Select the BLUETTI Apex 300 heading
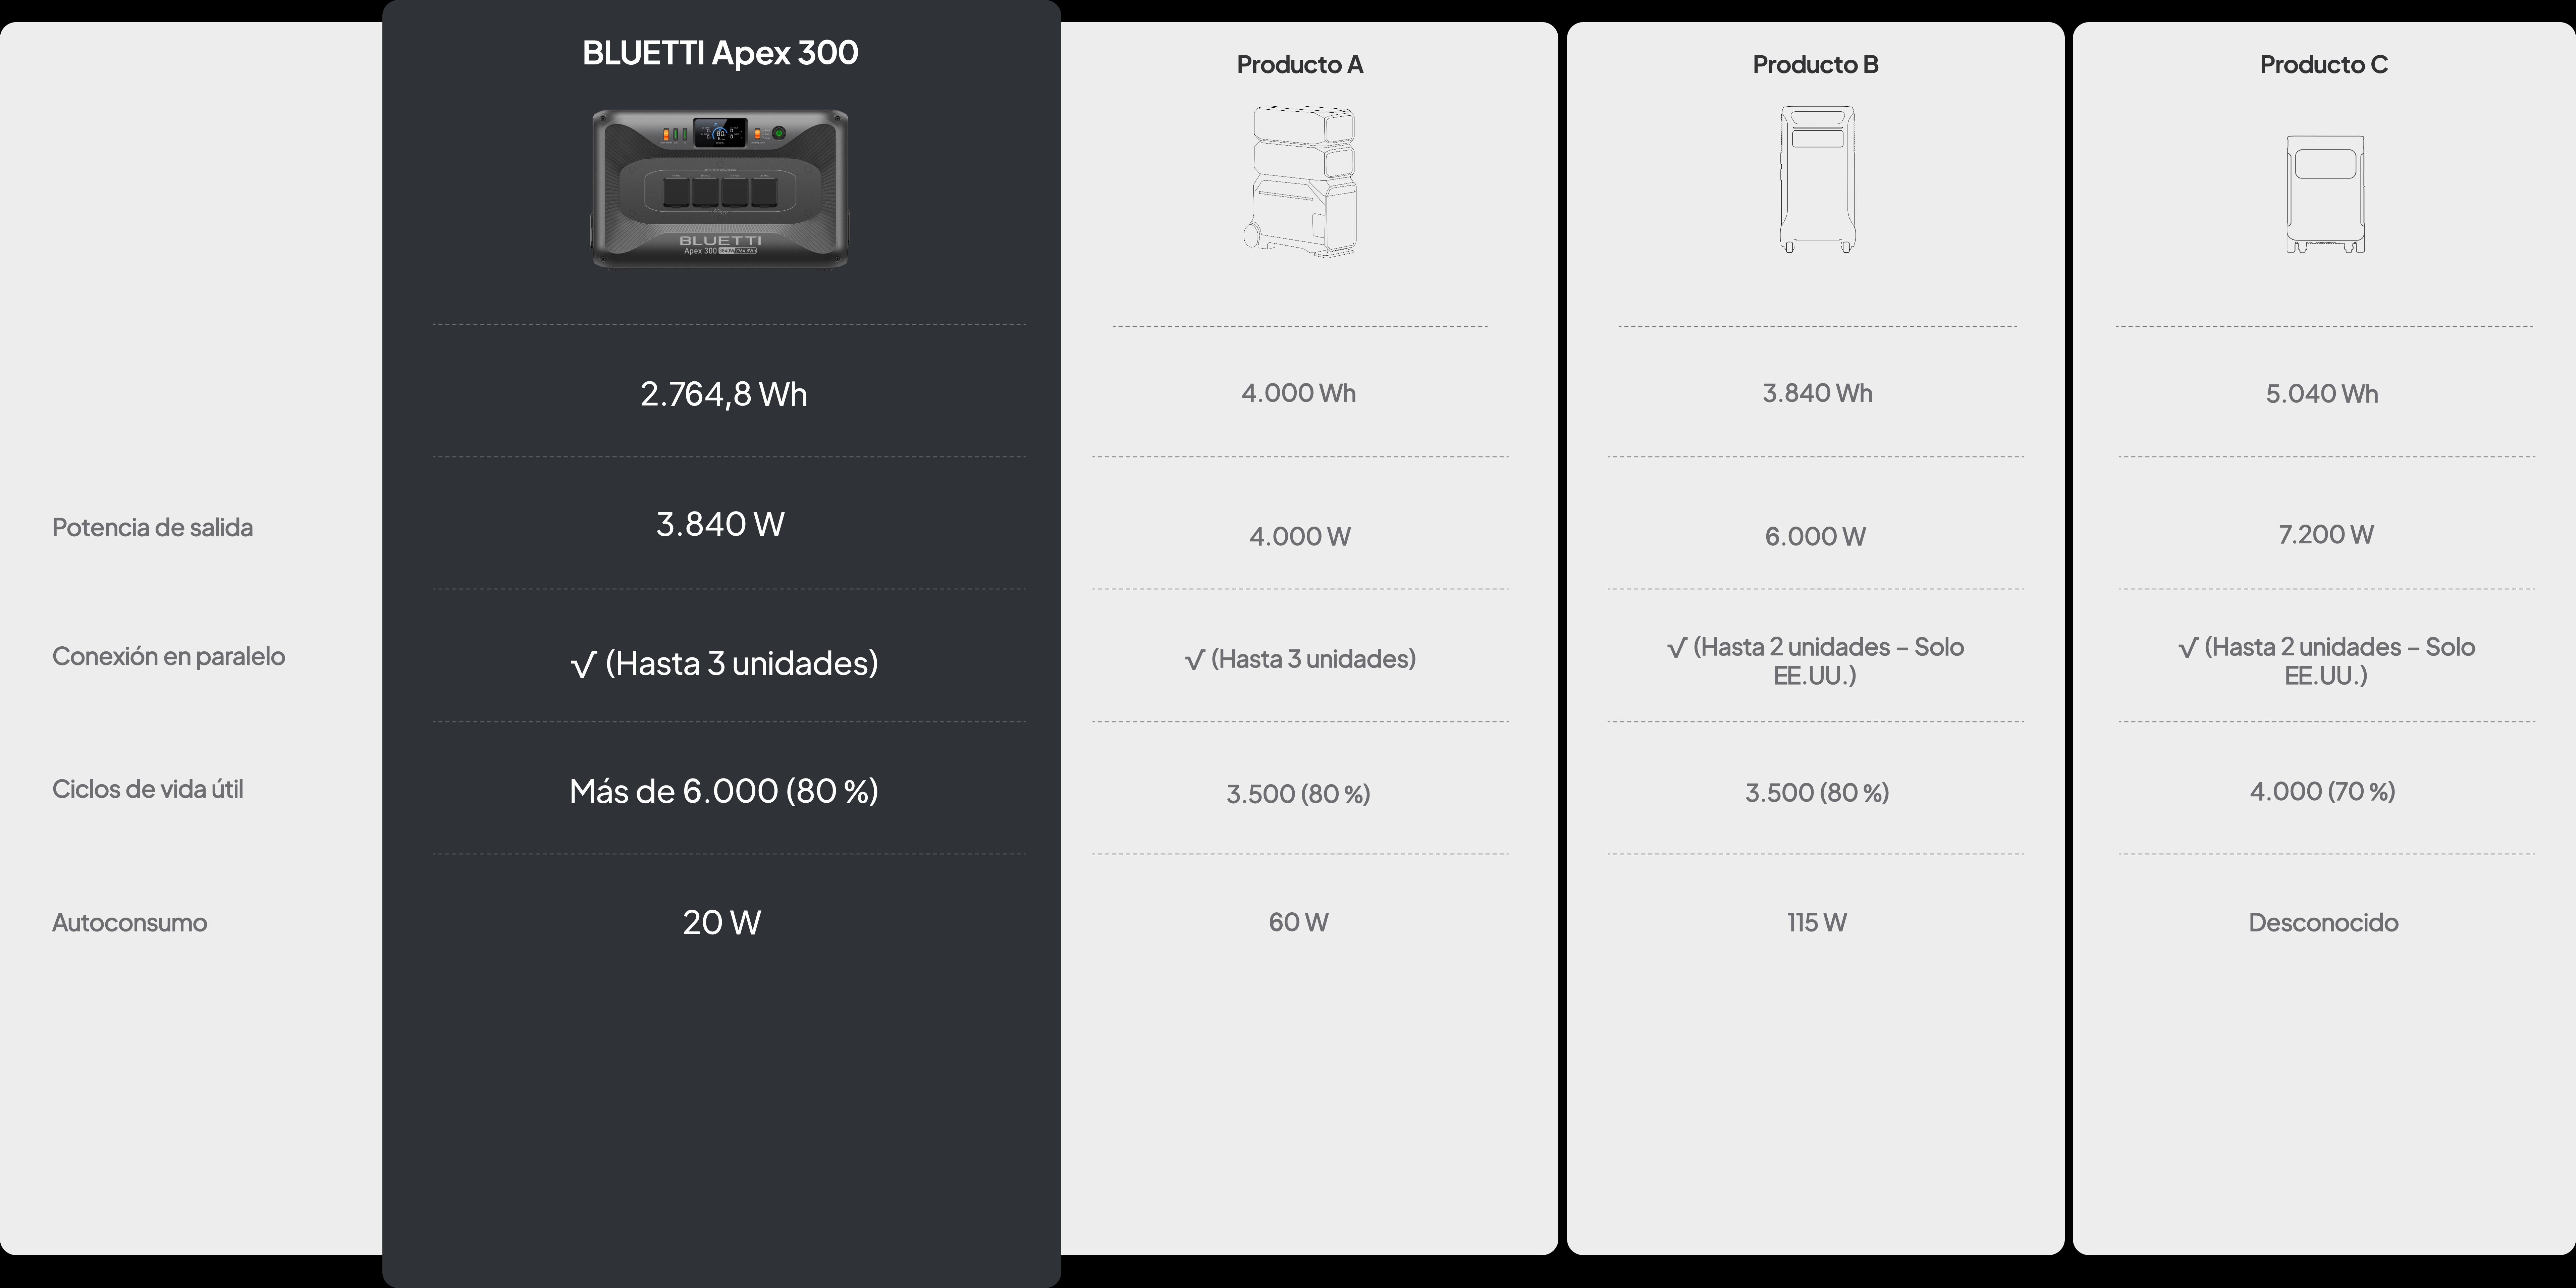Image resolution: width=2576 pixels, height=1288 pixels. click(x=720, y=52)
